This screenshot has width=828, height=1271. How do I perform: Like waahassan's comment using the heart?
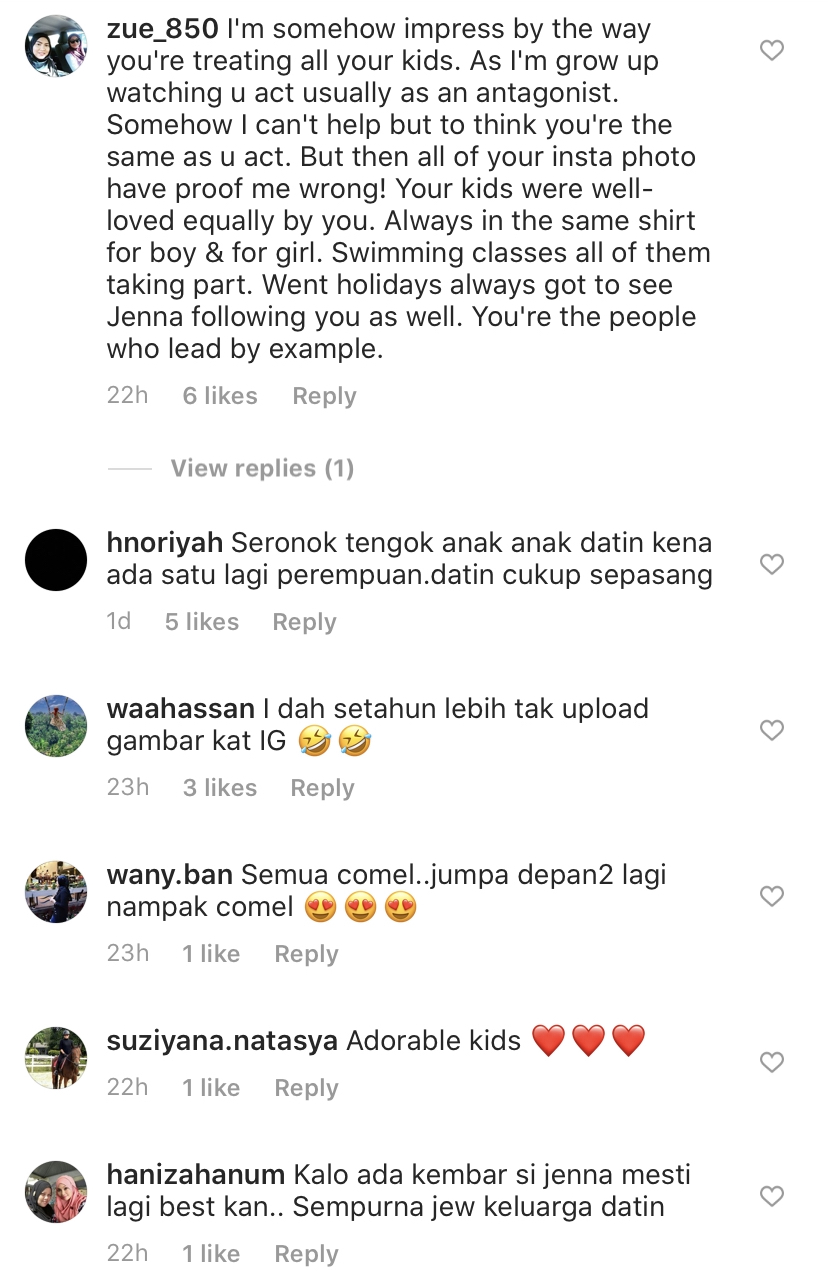pyautogui.click(x=772, y=730)
